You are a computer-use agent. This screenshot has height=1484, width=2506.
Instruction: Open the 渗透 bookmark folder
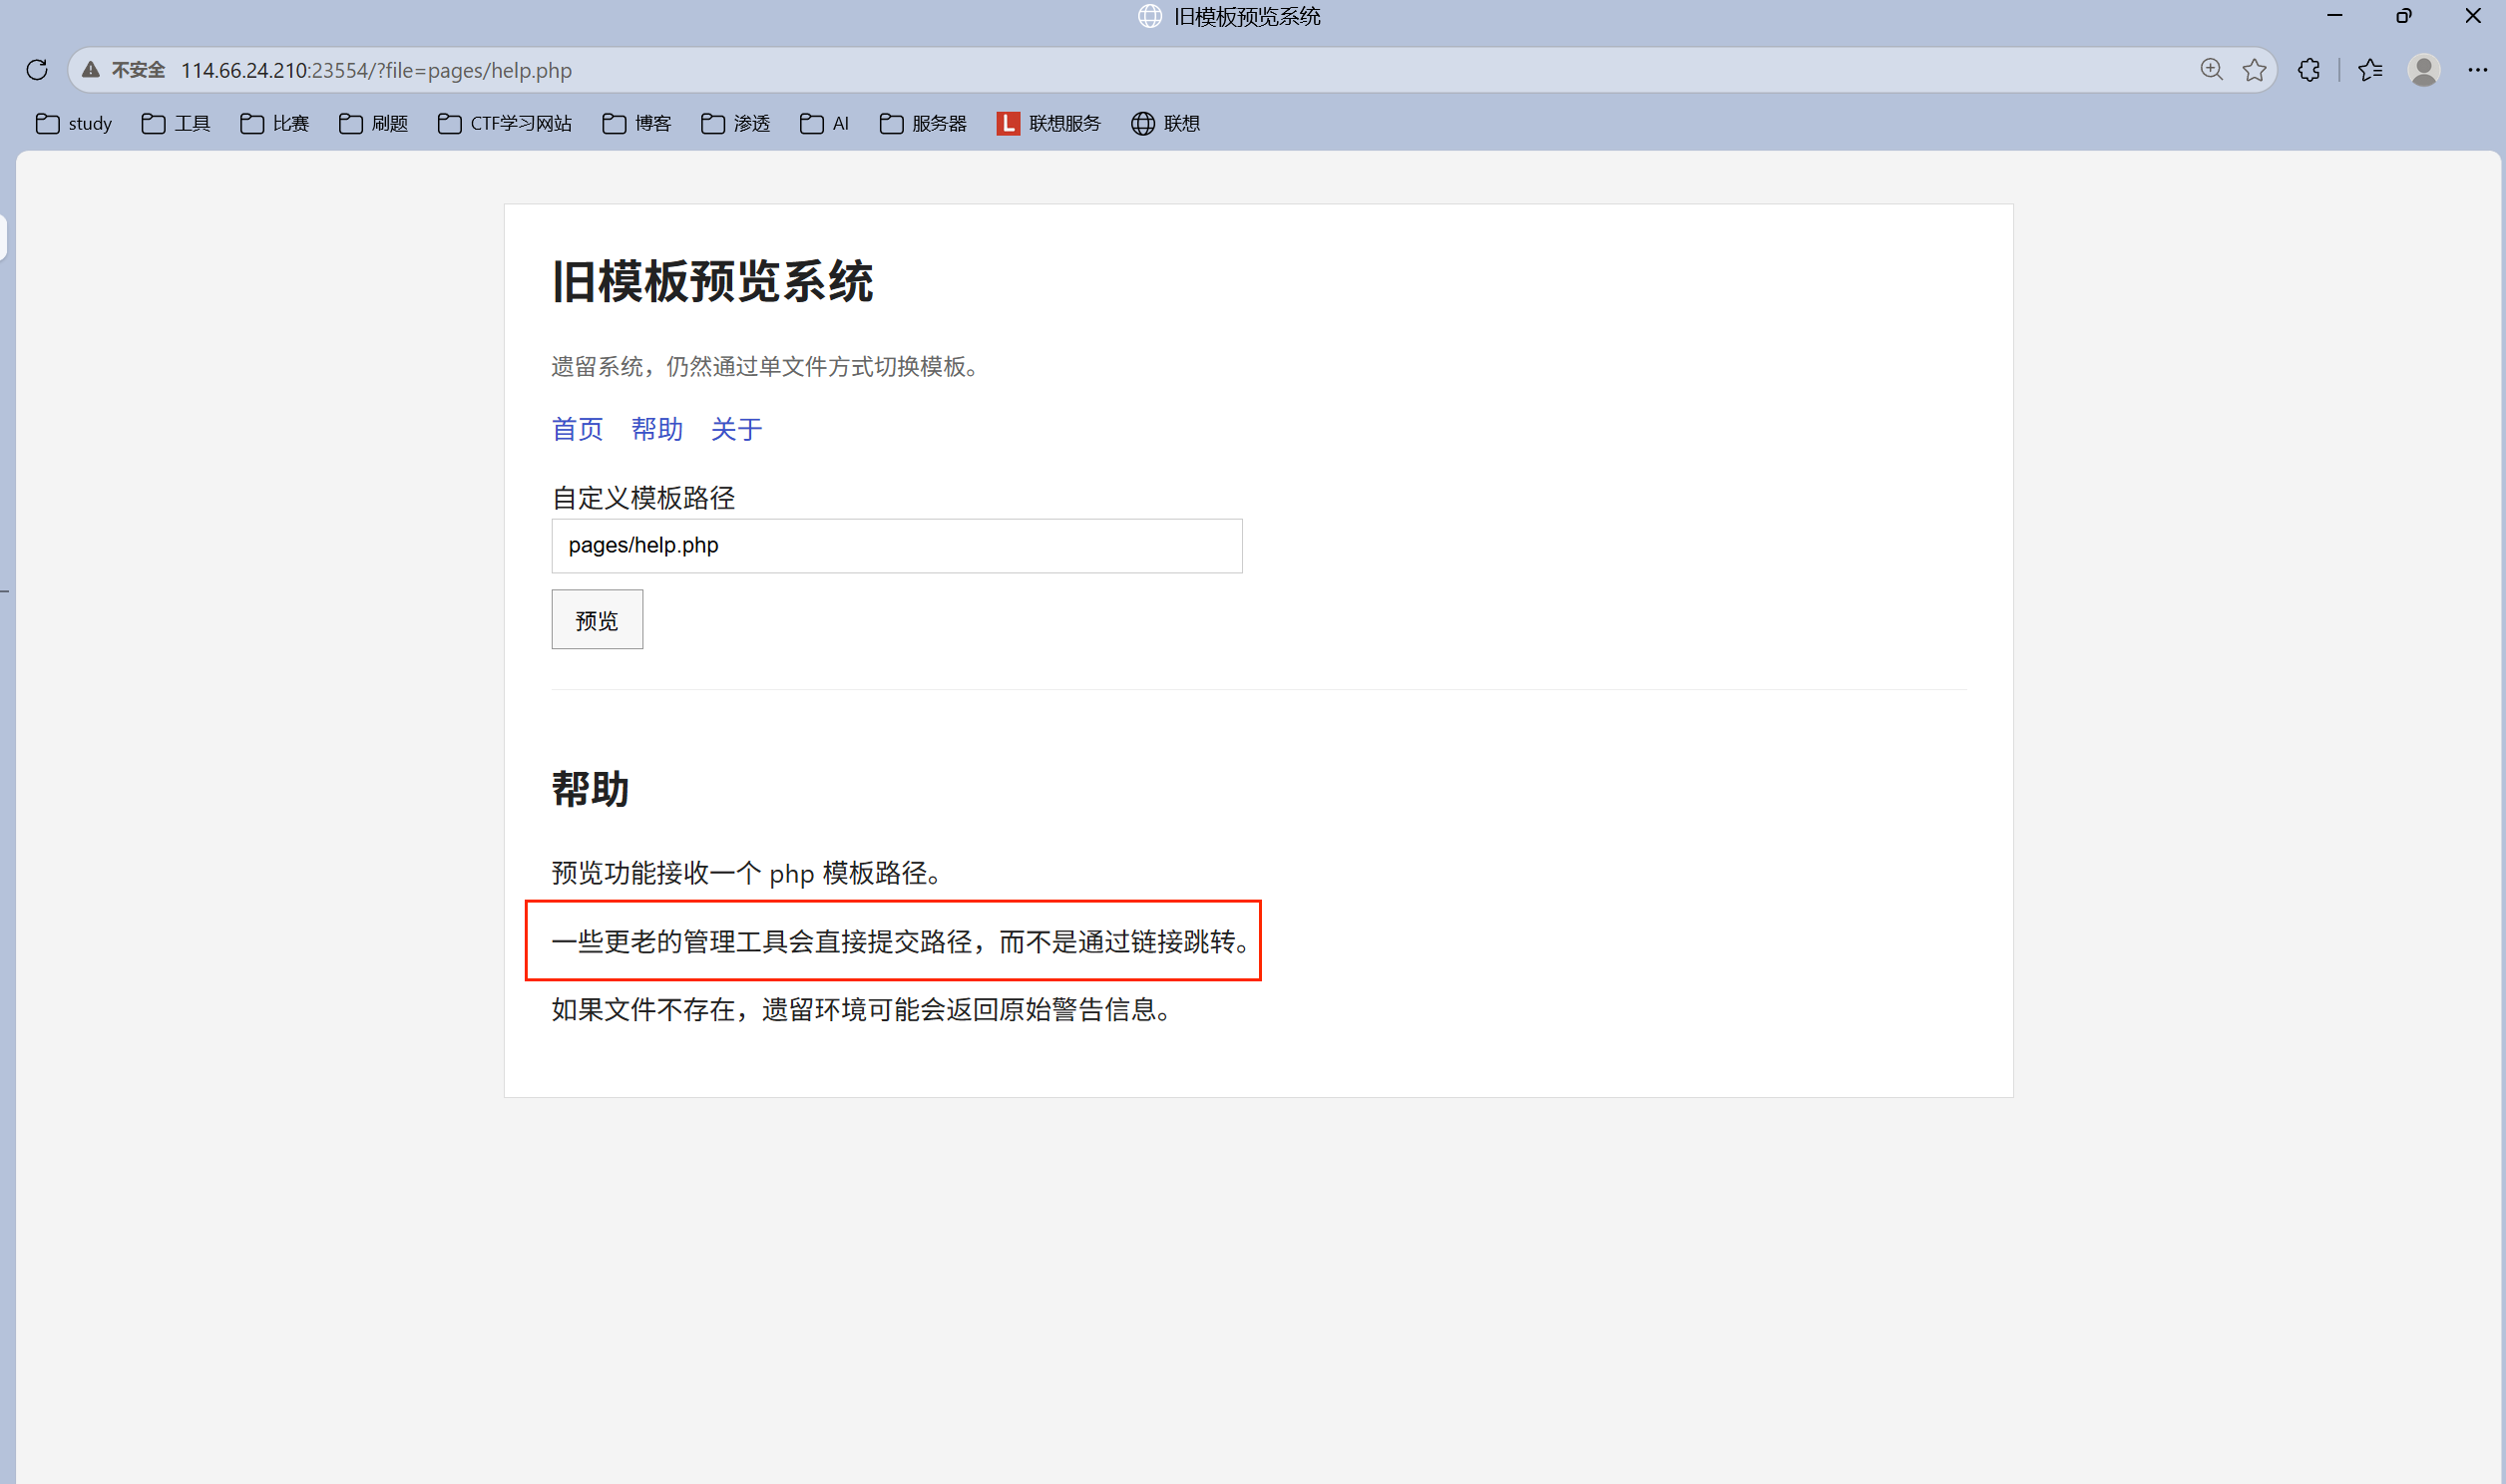736,123
